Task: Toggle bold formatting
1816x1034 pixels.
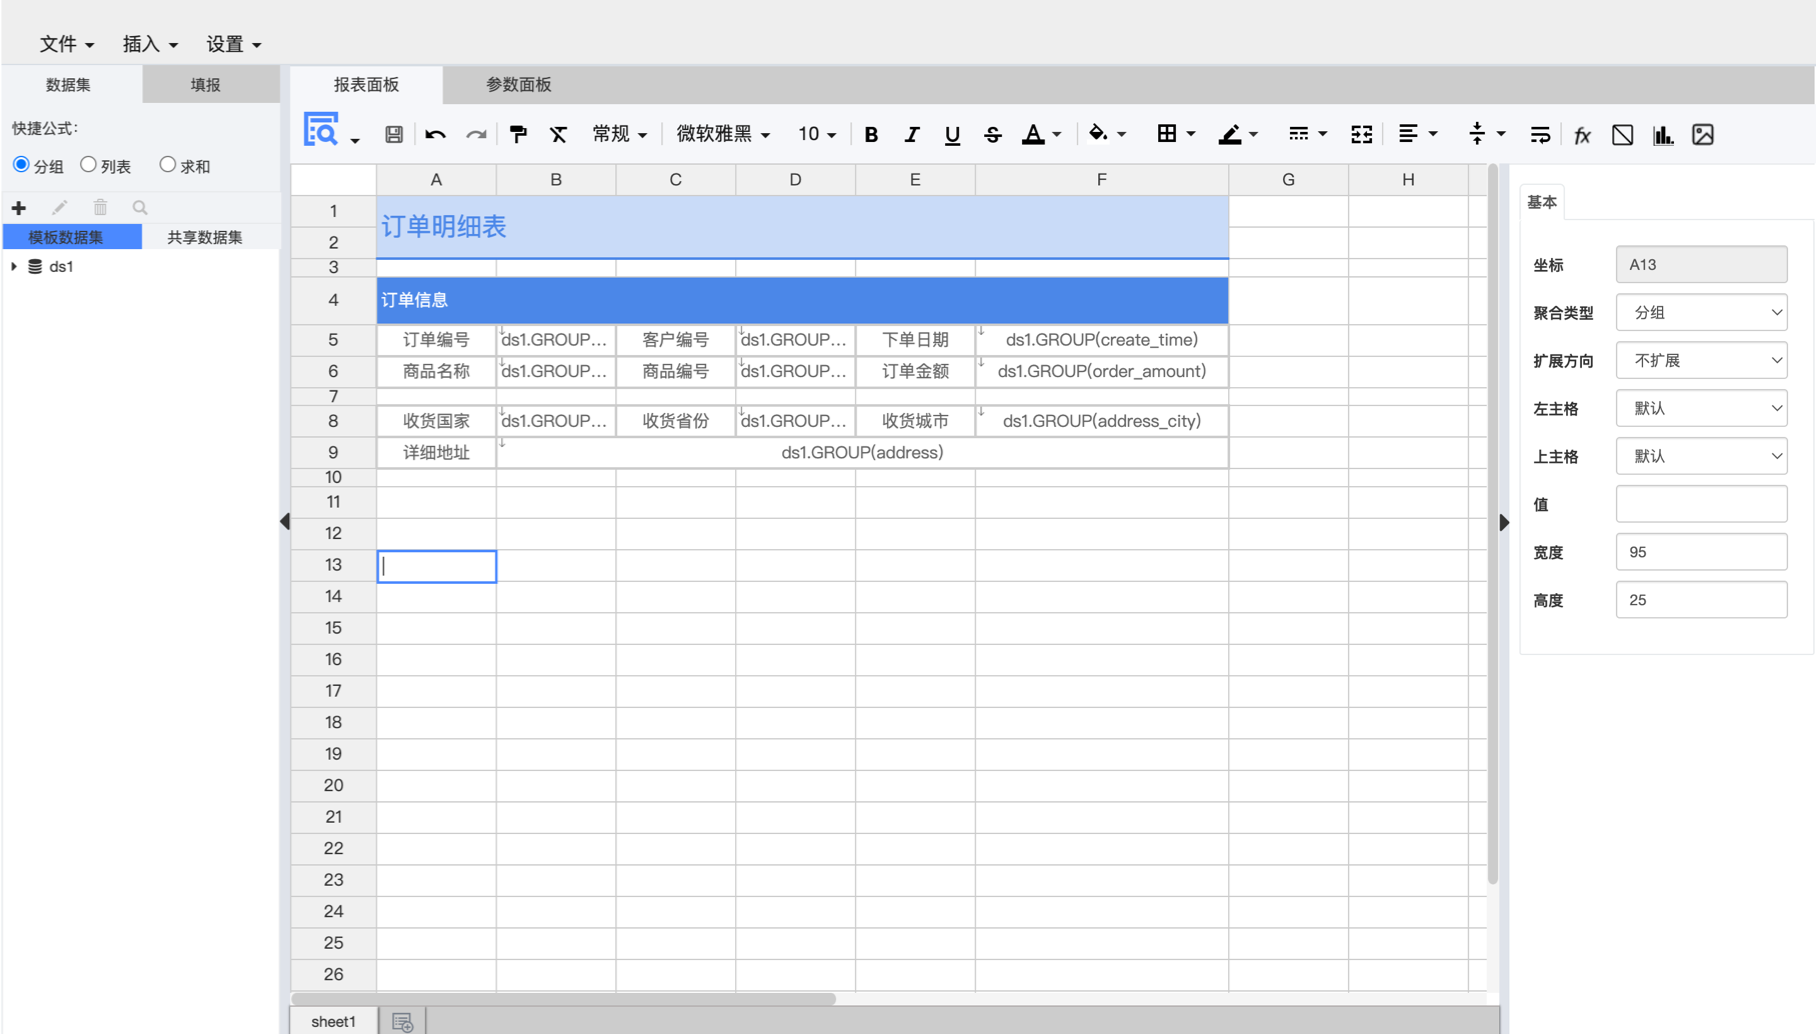Action: coord(871,134)
